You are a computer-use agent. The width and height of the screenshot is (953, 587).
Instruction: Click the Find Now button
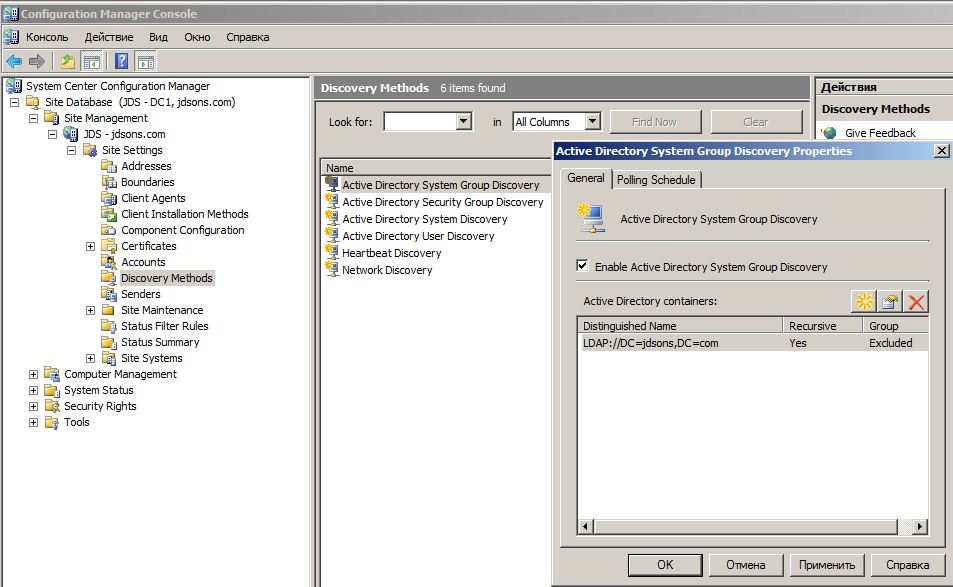click(655, 122)
